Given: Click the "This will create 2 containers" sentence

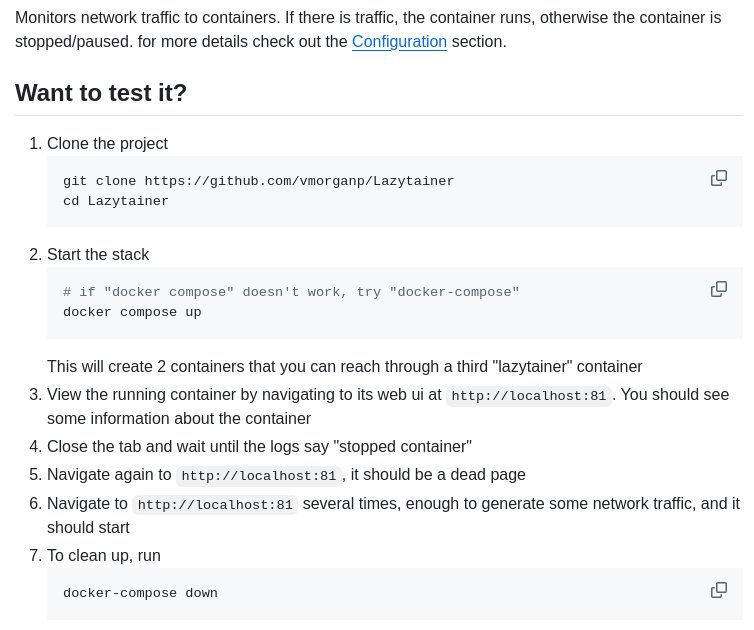Looking at the screenshot, I should point(344,366).
